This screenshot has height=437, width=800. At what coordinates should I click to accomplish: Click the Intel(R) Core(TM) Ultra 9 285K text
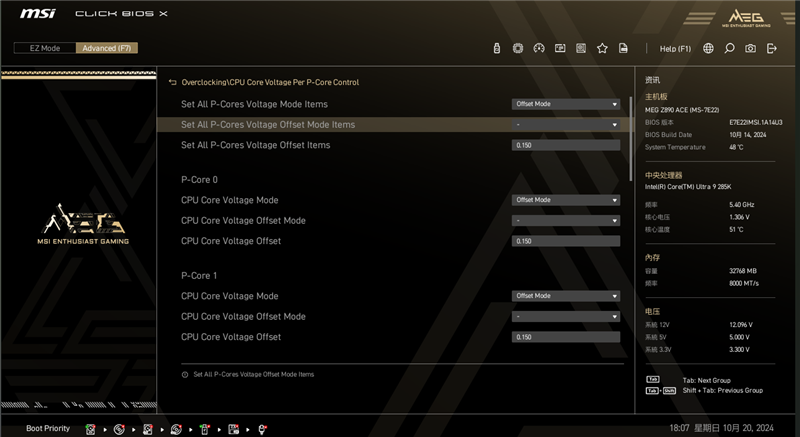coord(688,187)
